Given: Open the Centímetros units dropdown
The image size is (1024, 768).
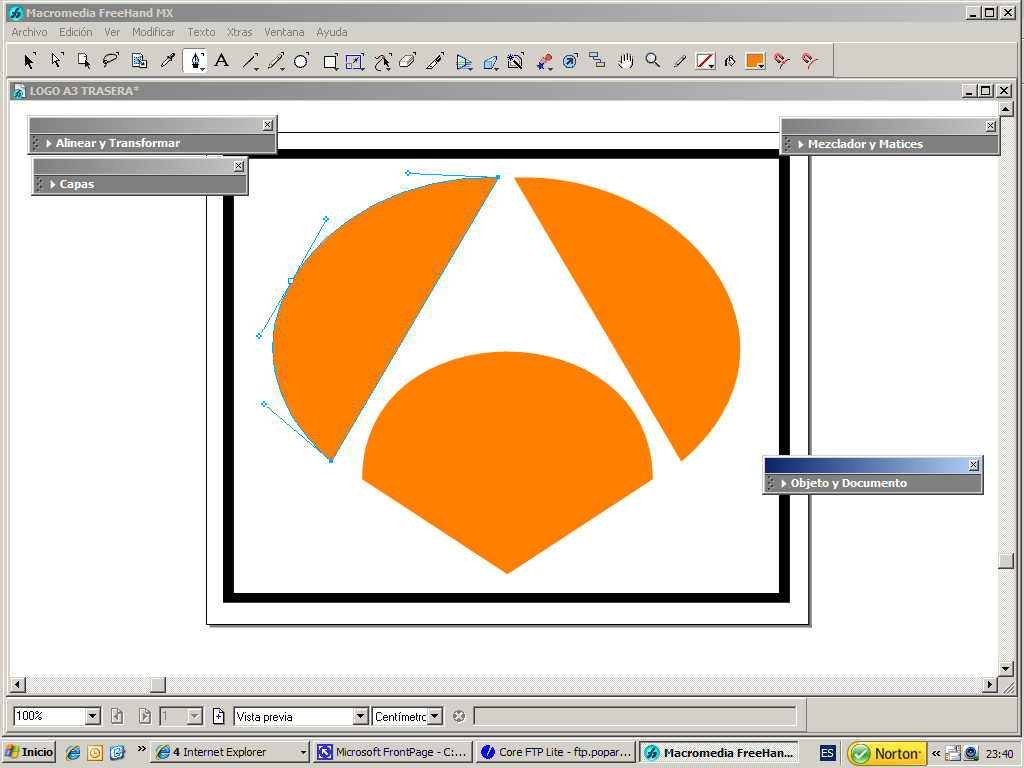Looking at the screenshot, I should point(434,716).
